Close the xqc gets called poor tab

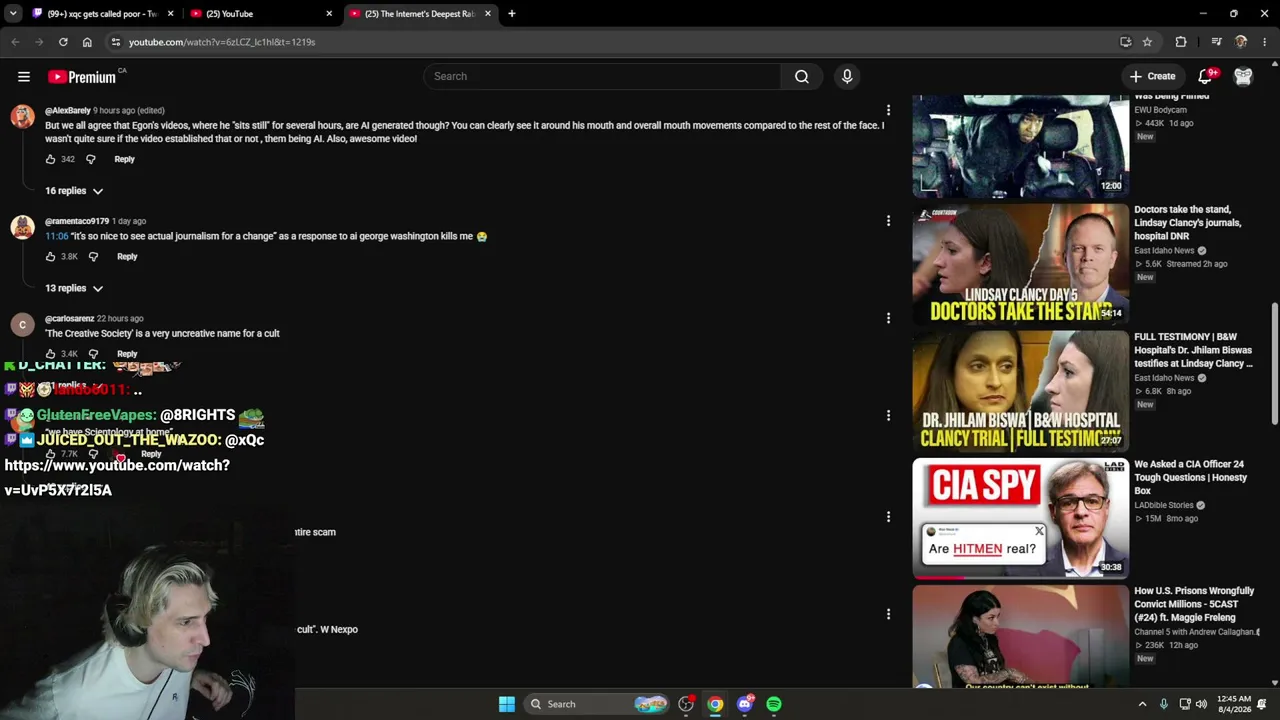coord(171,14)
